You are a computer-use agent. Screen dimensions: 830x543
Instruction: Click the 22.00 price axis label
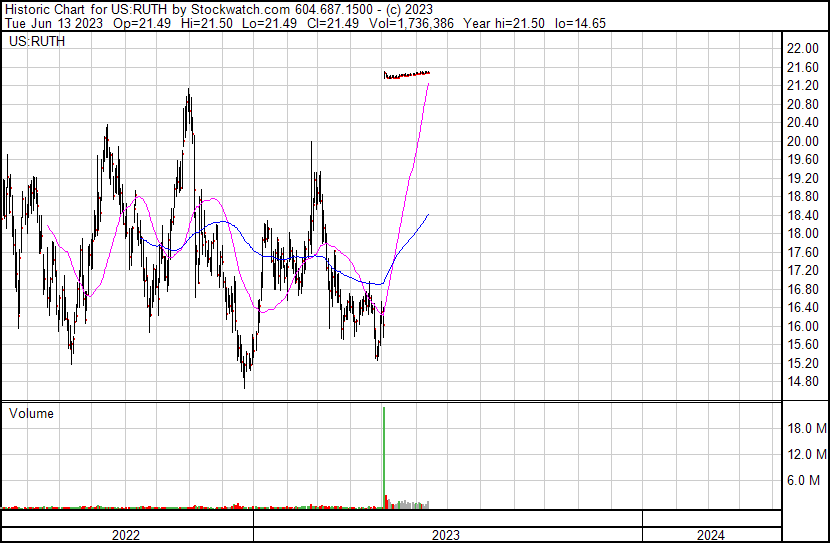(803, 49)
